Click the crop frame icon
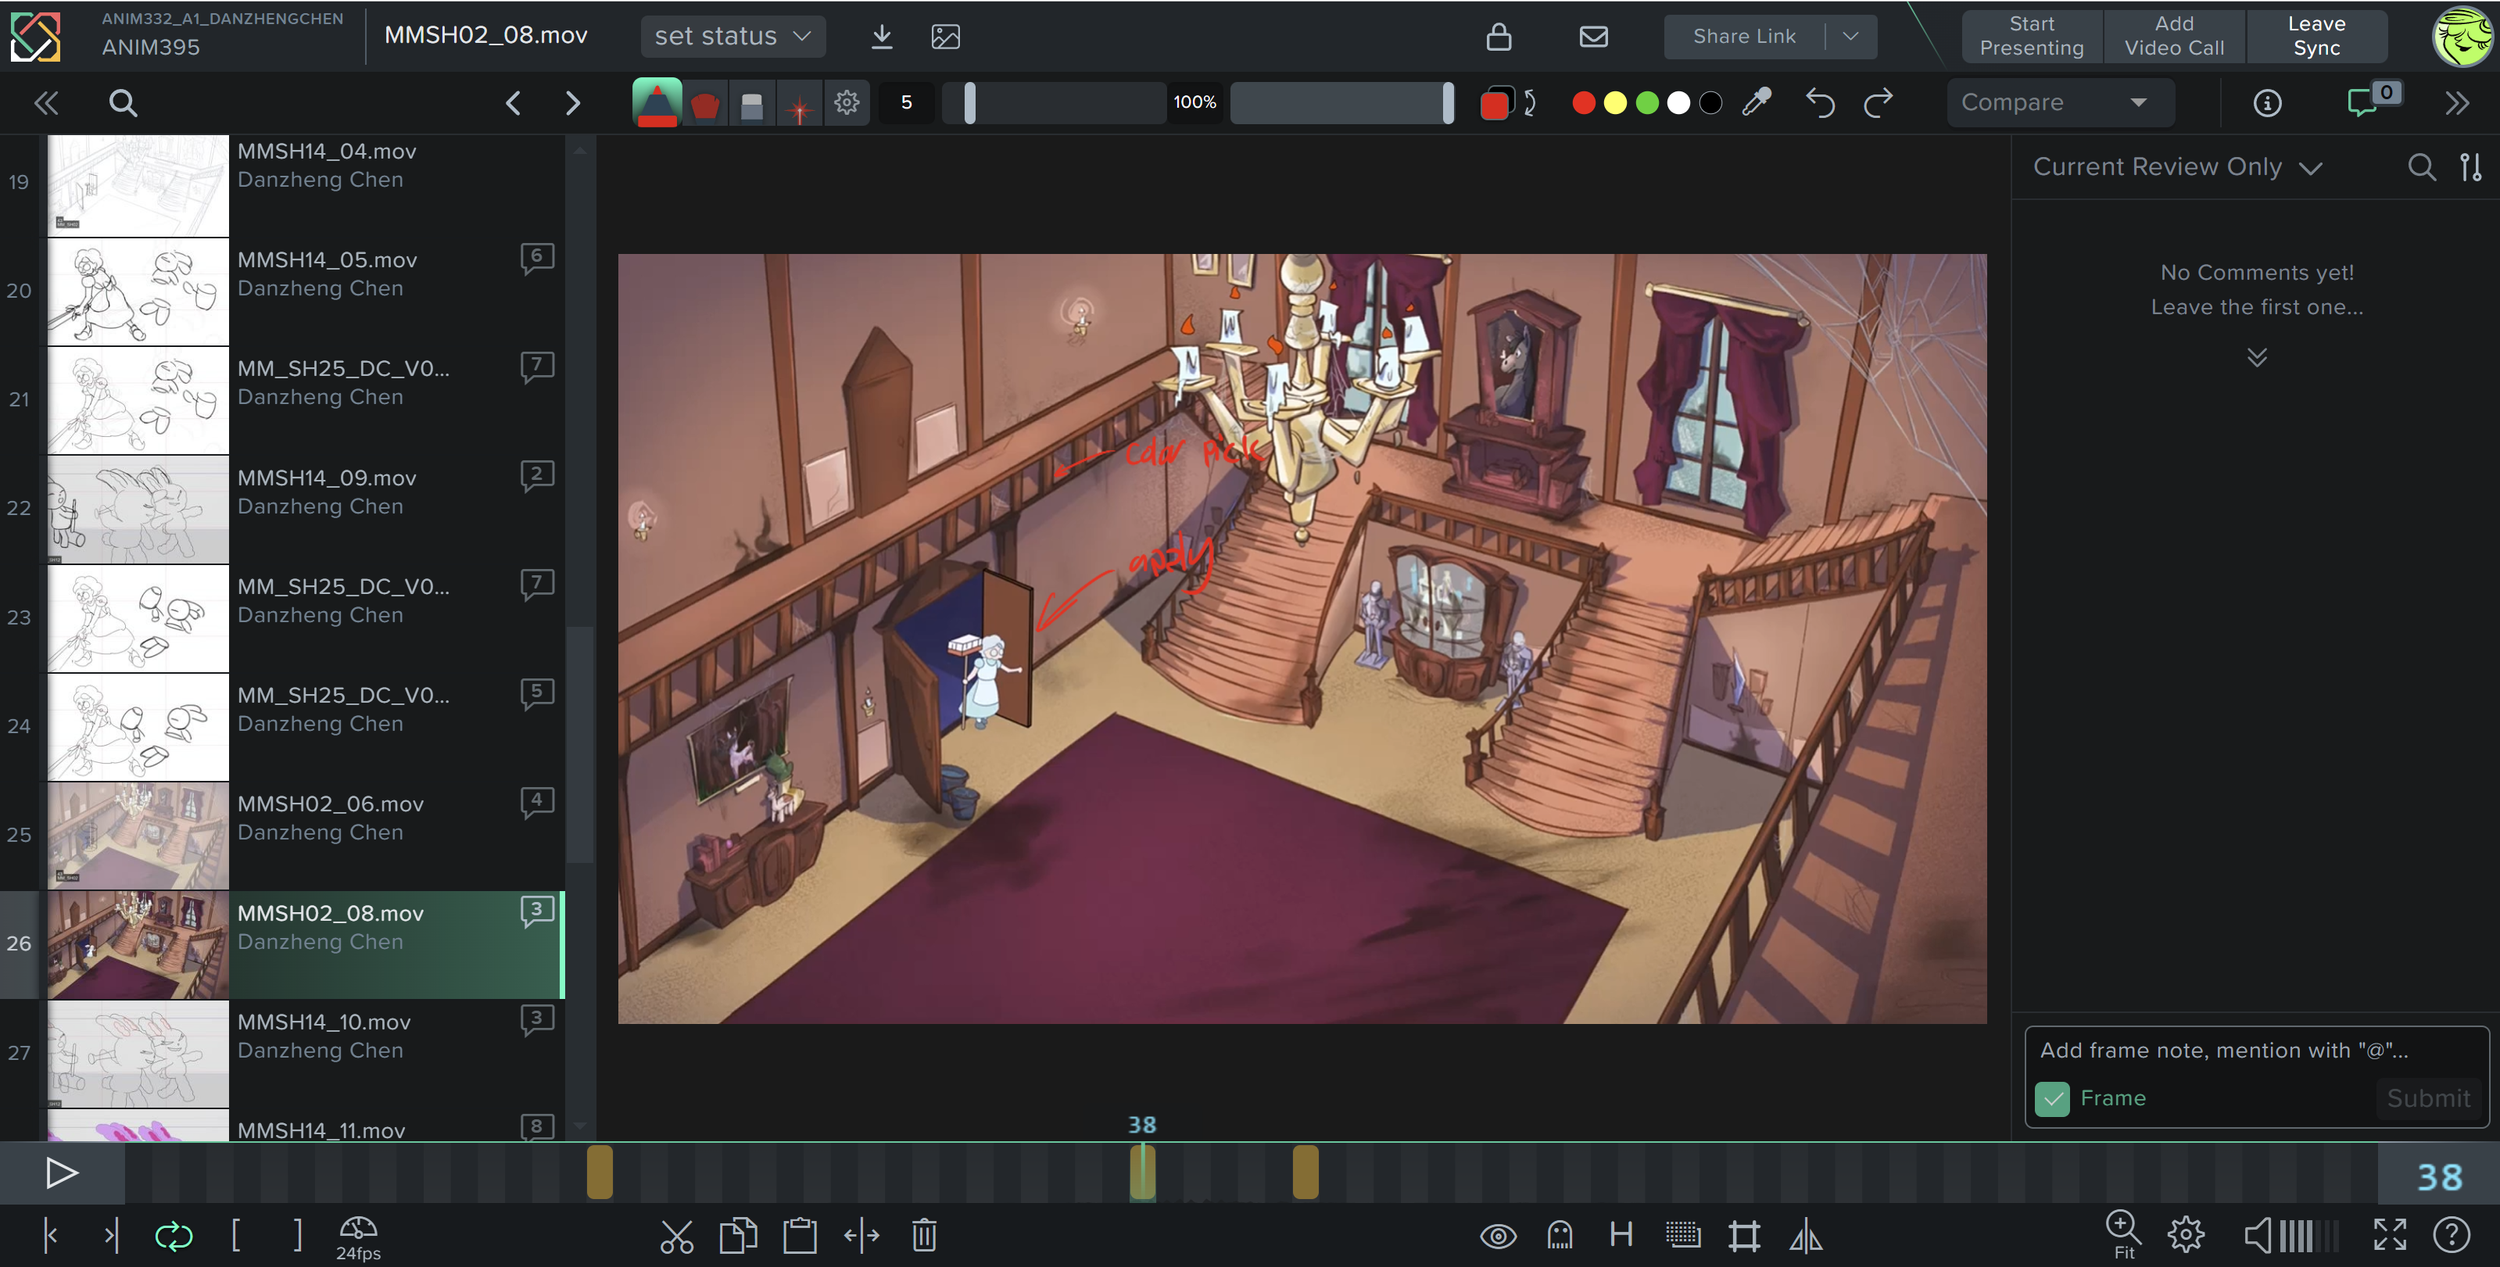The width and height of the screenshot is (2500, 1267). [1744, 1236]
